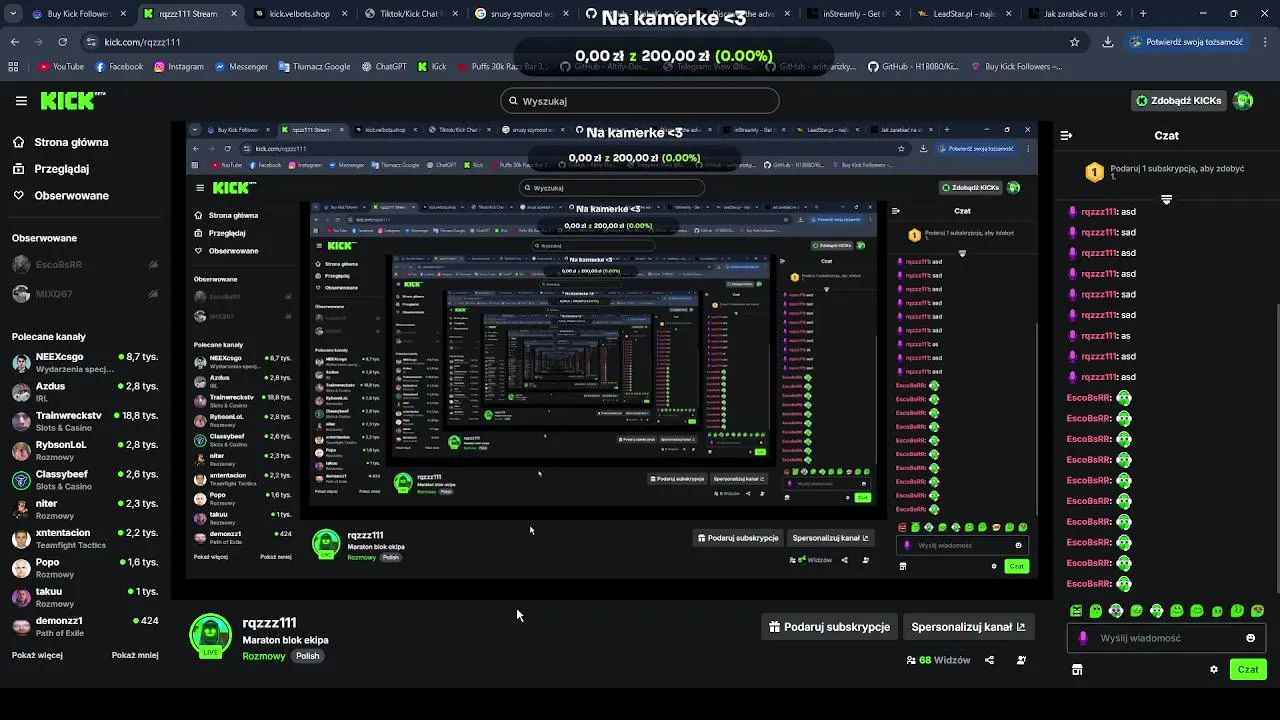The image size is (1280, 720).
Task: Open the Popo channel
Action: click(85, 567)
